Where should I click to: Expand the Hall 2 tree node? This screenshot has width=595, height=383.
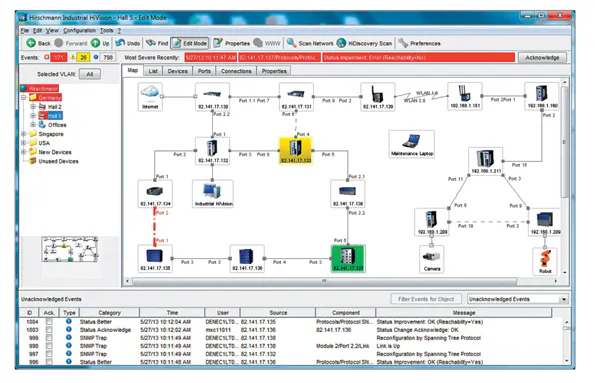click(33, 107)
